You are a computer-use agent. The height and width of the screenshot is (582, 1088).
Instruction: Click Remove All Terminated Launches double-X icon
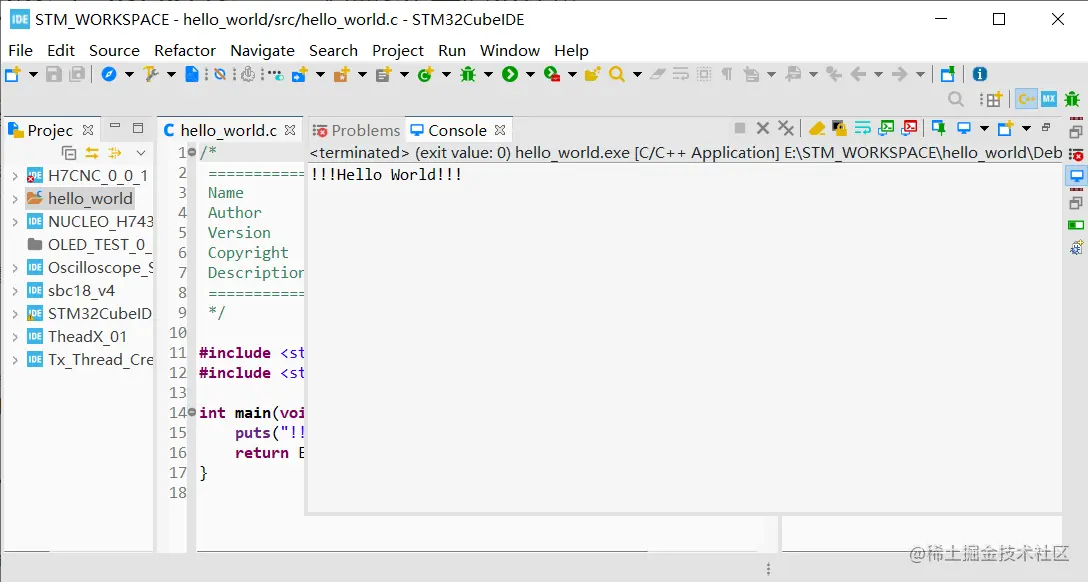point(785,128)
